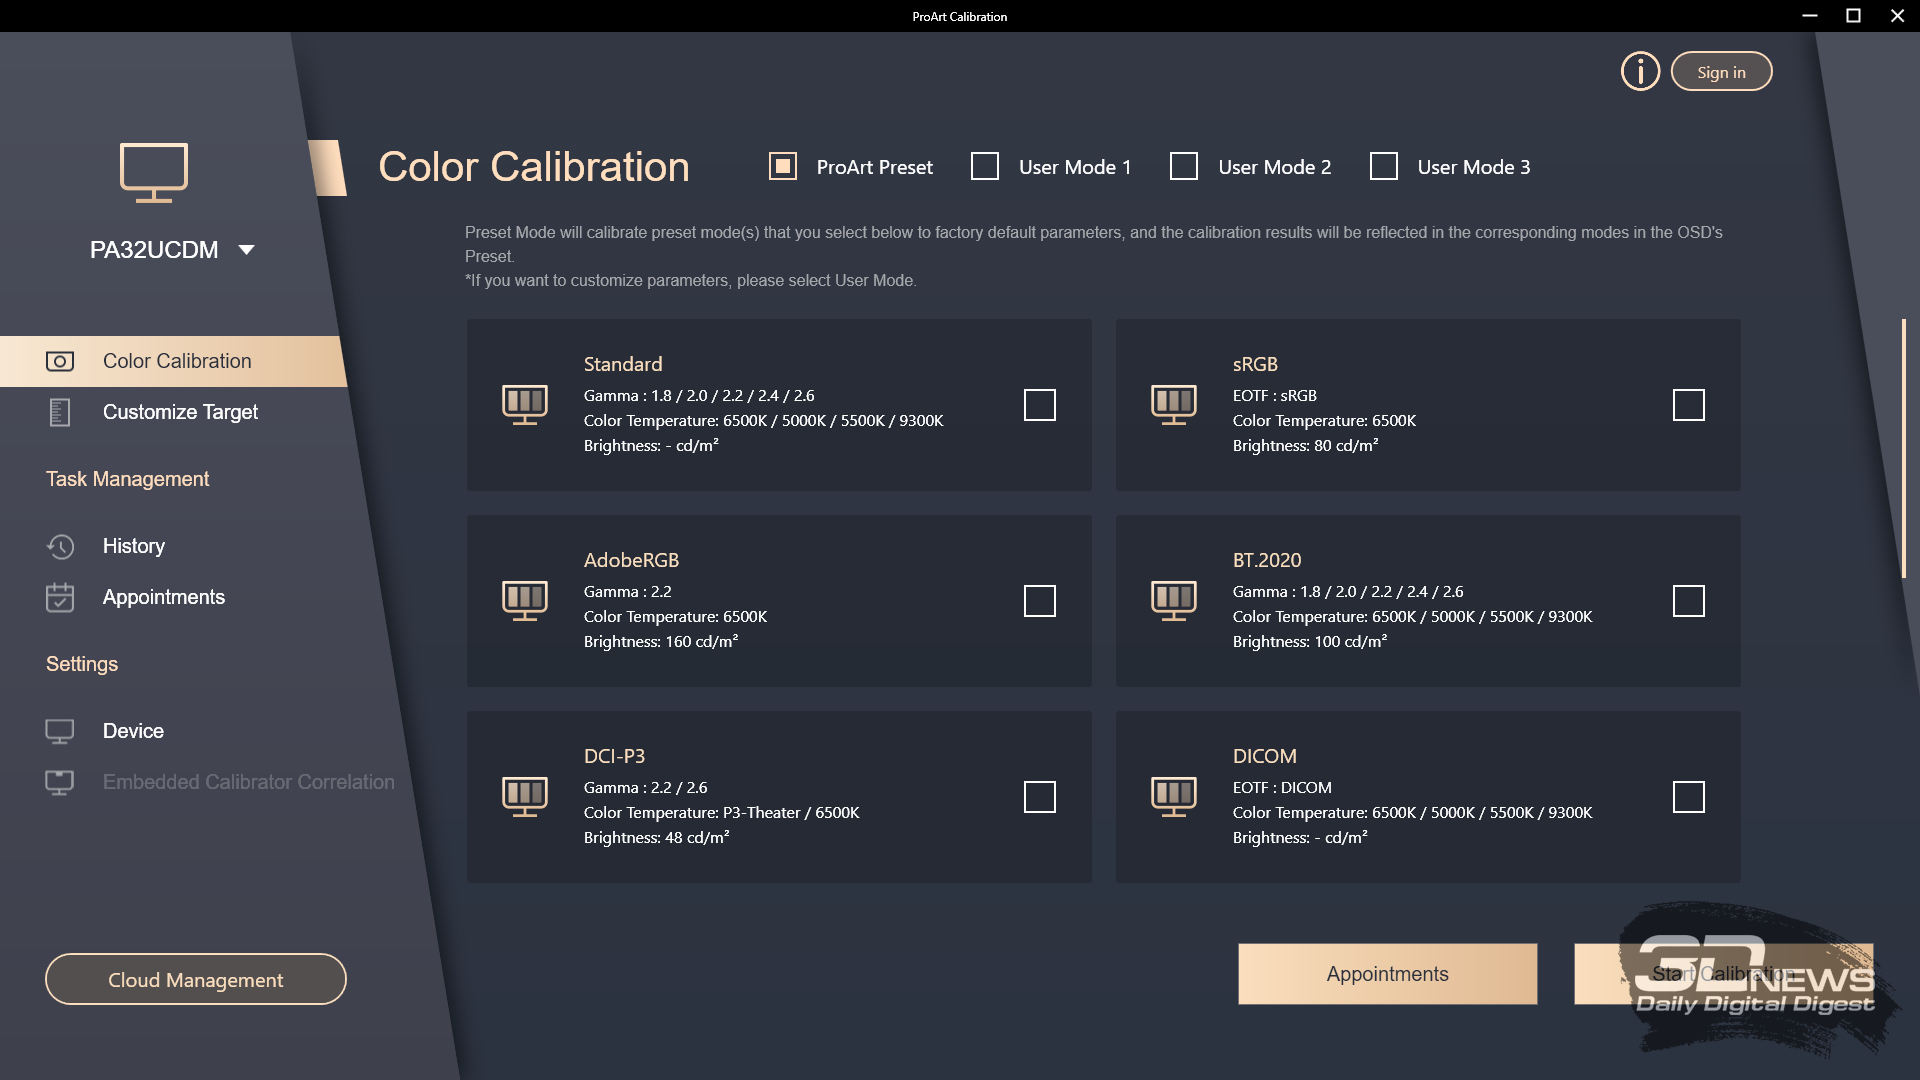This screenshot has height=1080, width=1920.
Task: Click the monitor icon in AdobeRGB card
Action: pos(525,601)
